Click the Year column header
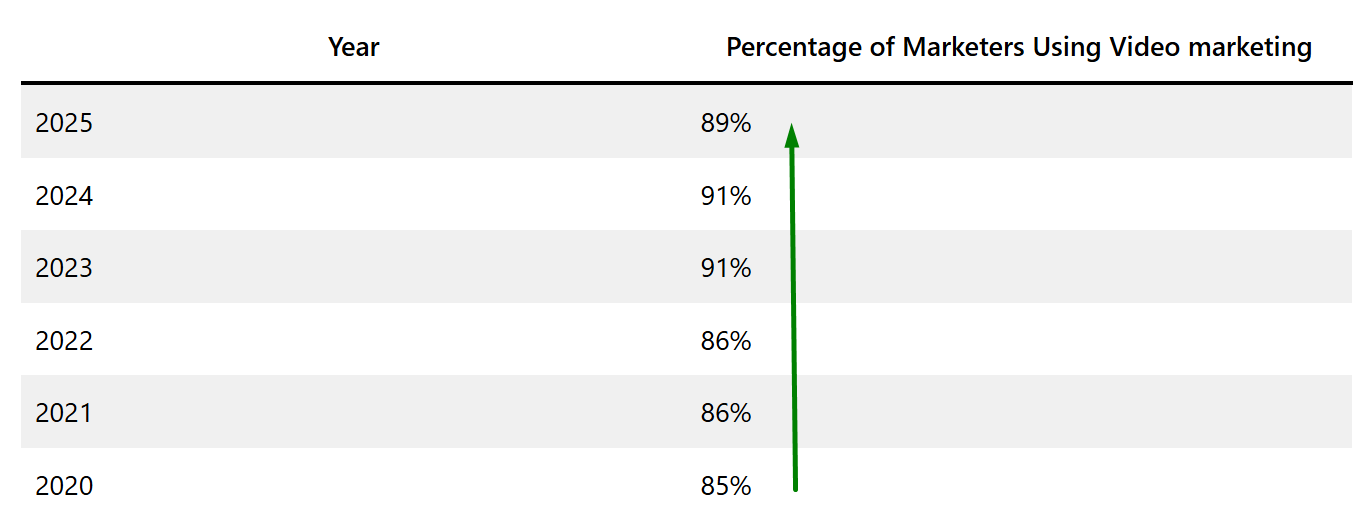This screenshot has height=514, width=1367. coord(354,47)
